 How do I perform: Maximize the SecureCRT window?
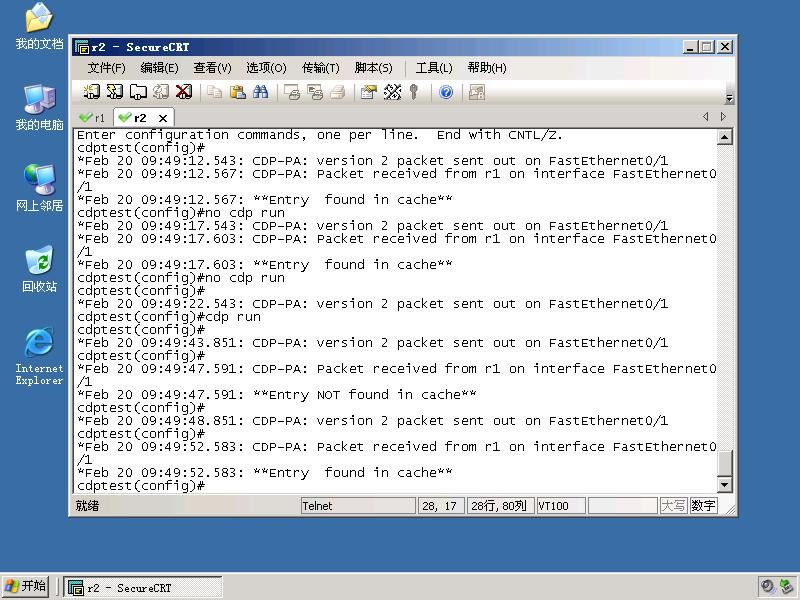point(707,47)
